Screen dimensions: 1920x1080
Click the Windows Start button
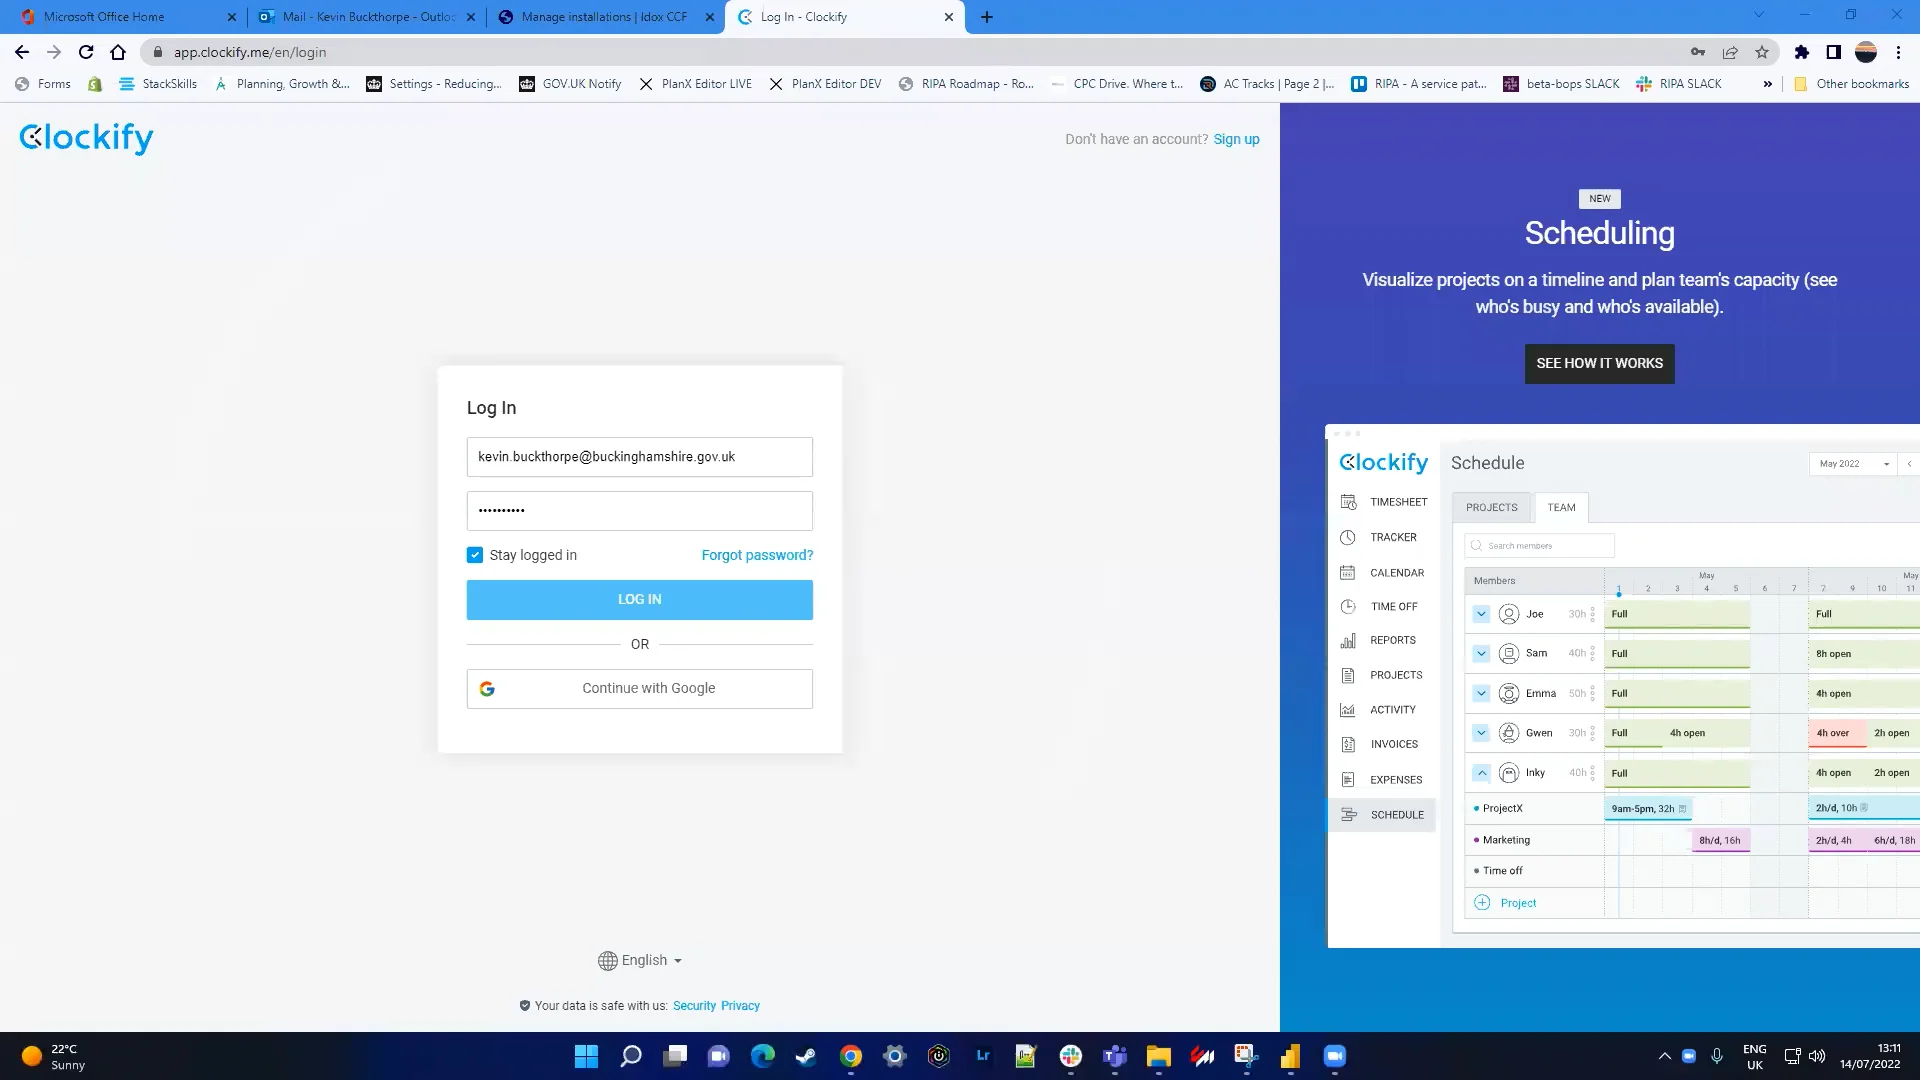[586, 1056]
